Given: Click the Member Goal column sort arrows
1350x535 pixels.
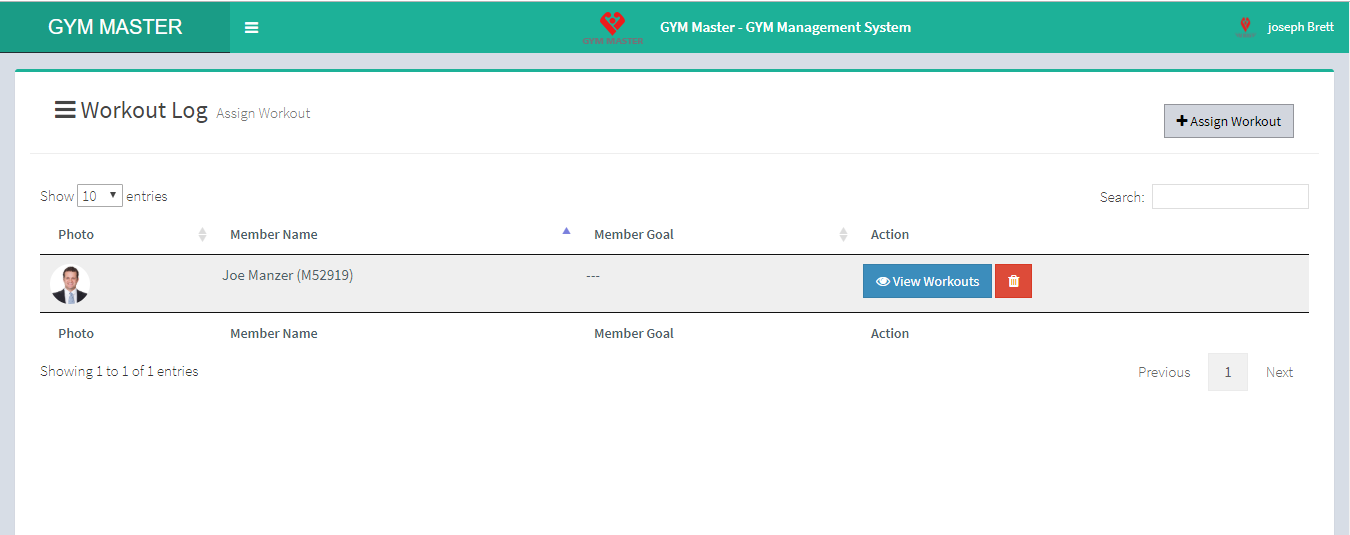Looking at the screenshot, I should (843, 235).
